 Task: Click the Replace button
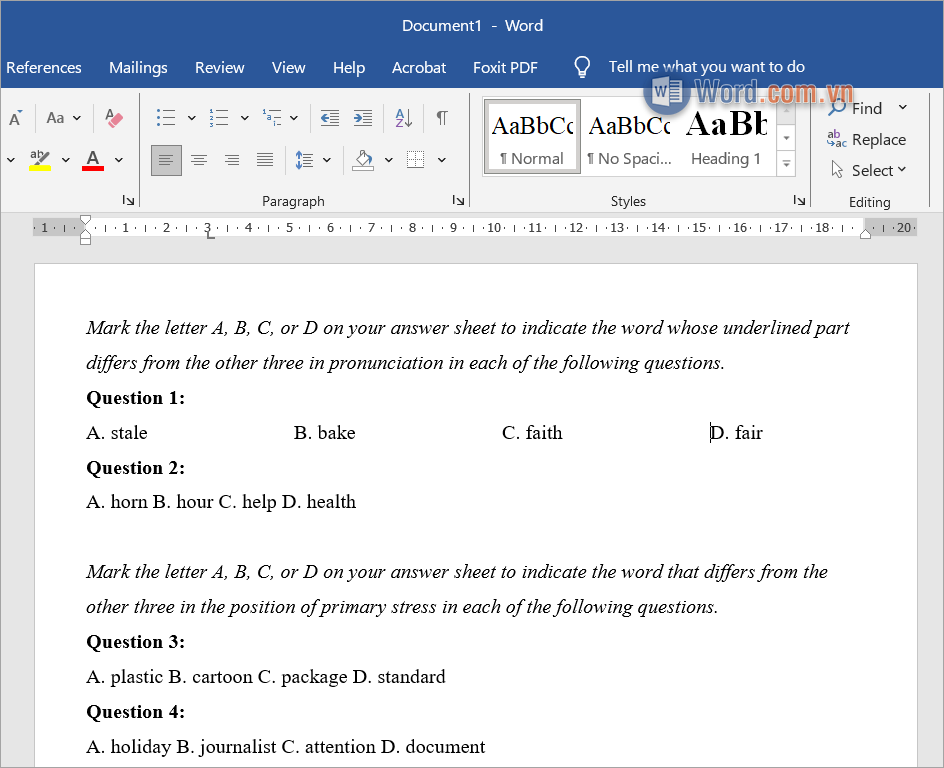pyautogui.click(x=867, y=140)
